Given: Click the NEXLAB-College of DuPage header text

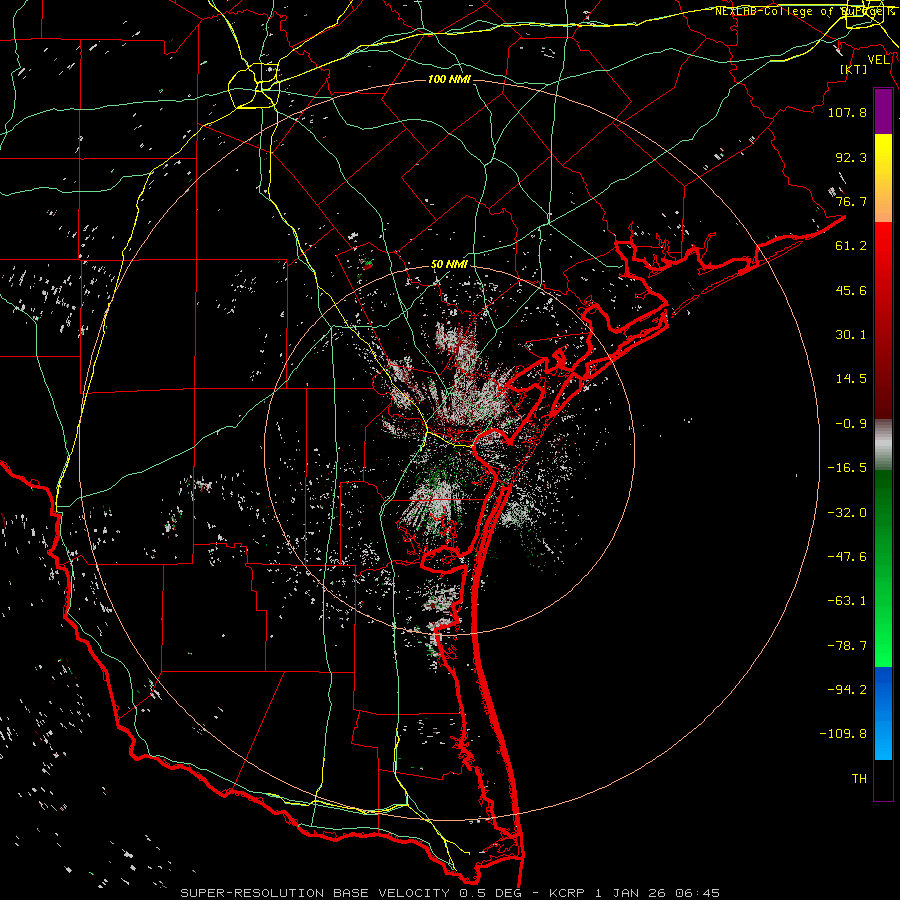Looking at the screenshot, I should click(804, 11).
